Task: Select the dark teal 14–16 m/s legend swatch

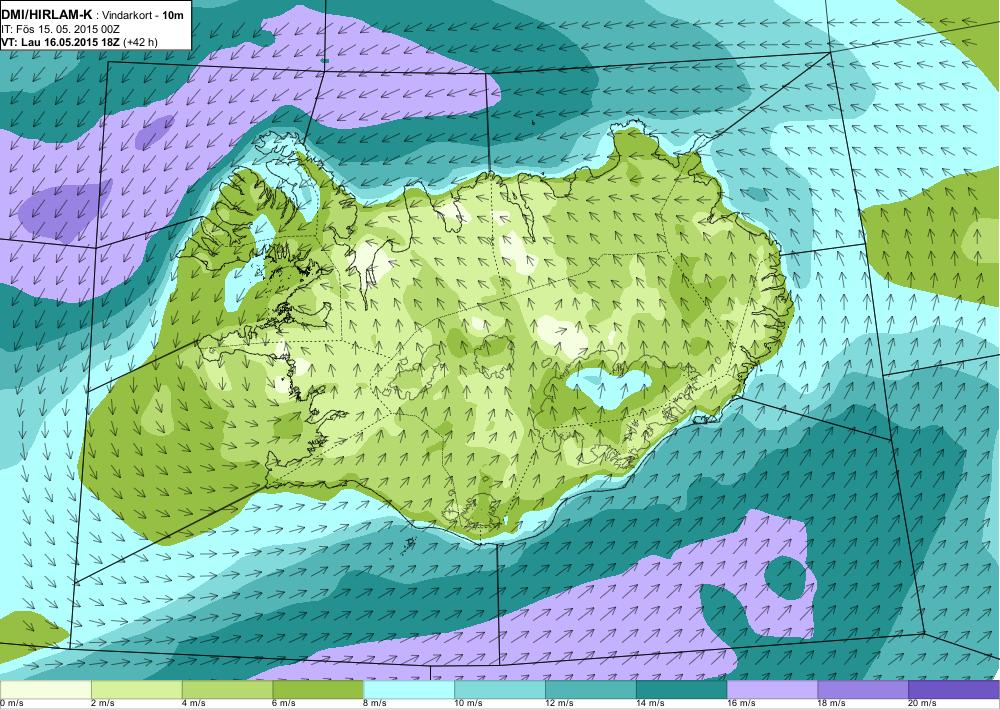Action: [682, 690]
